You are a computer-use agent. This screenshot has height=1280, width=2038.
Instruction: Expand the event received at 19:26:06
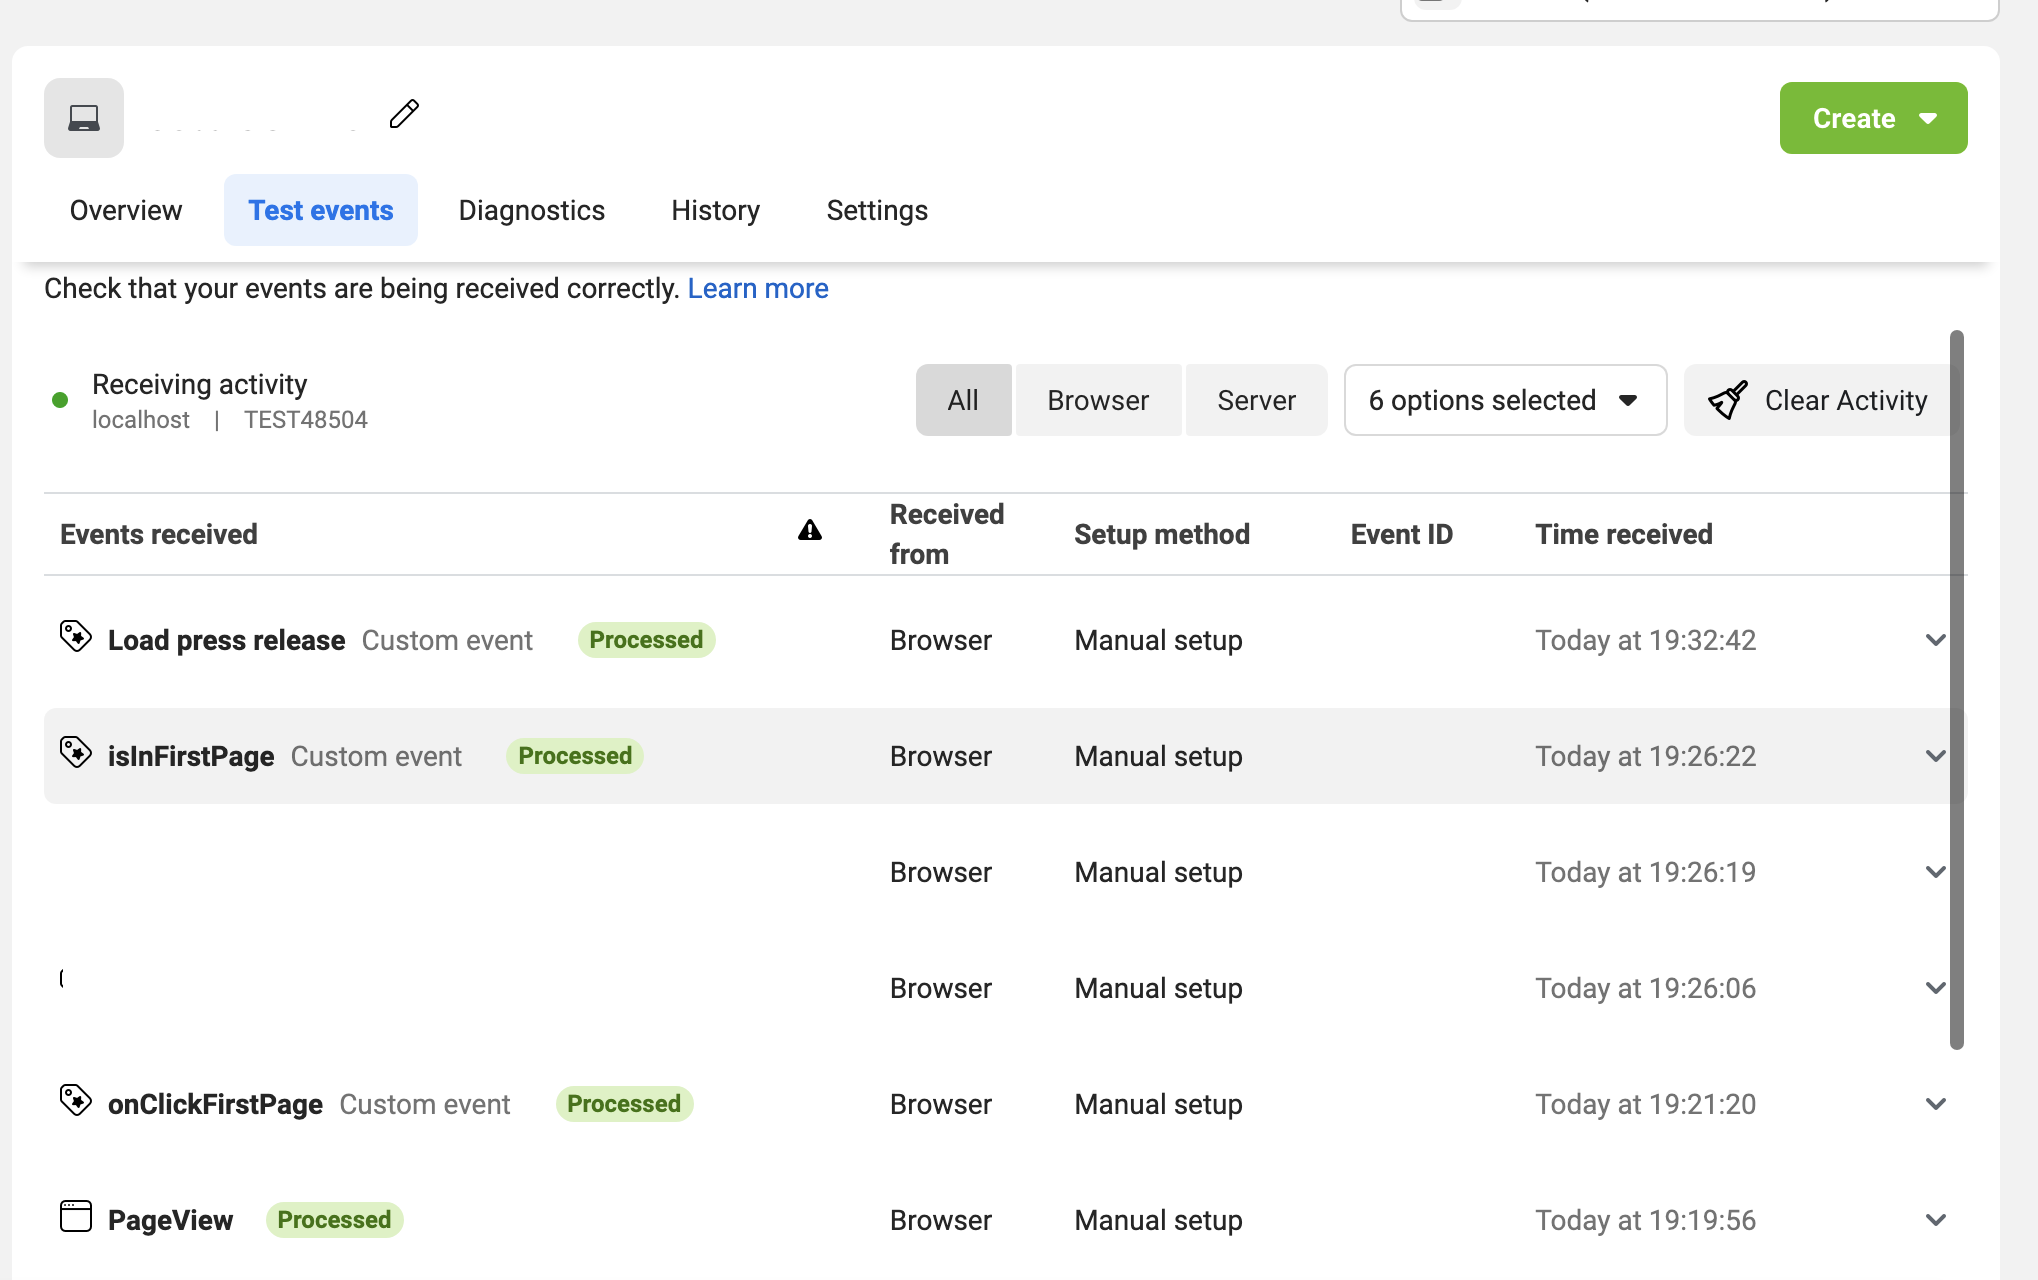point(1936,988)
